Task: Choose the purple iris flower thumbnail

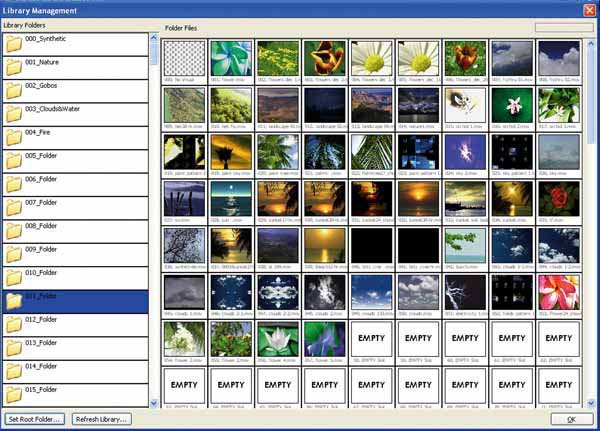Action: pos(324,339)
